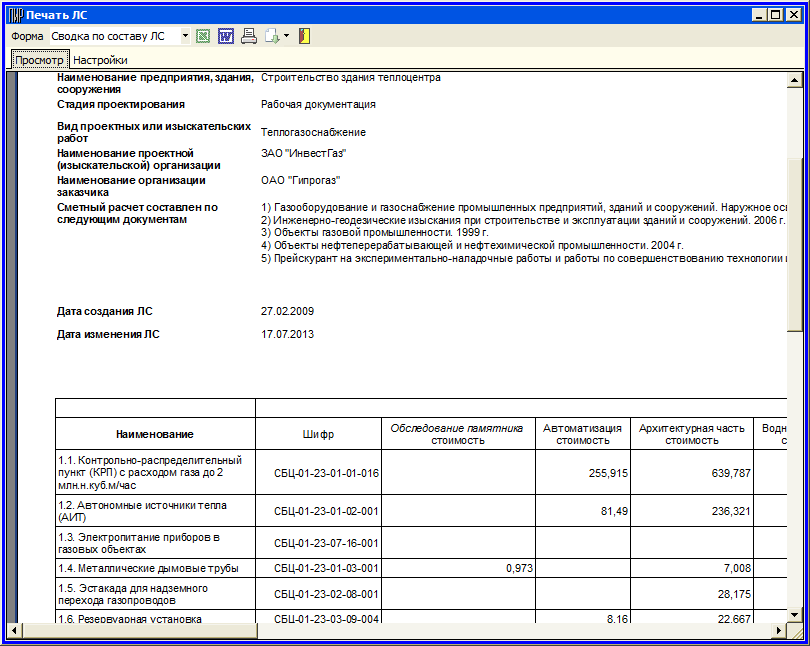Export the report to Excel
810x646 pixels.
pos(203,36)
